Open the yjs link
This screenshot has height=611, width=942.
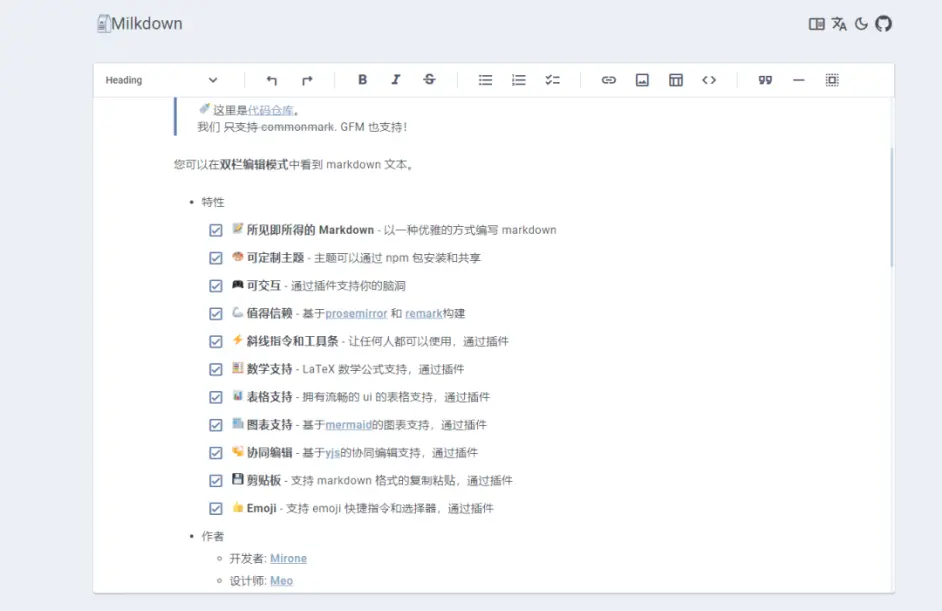tap(332, 453)
